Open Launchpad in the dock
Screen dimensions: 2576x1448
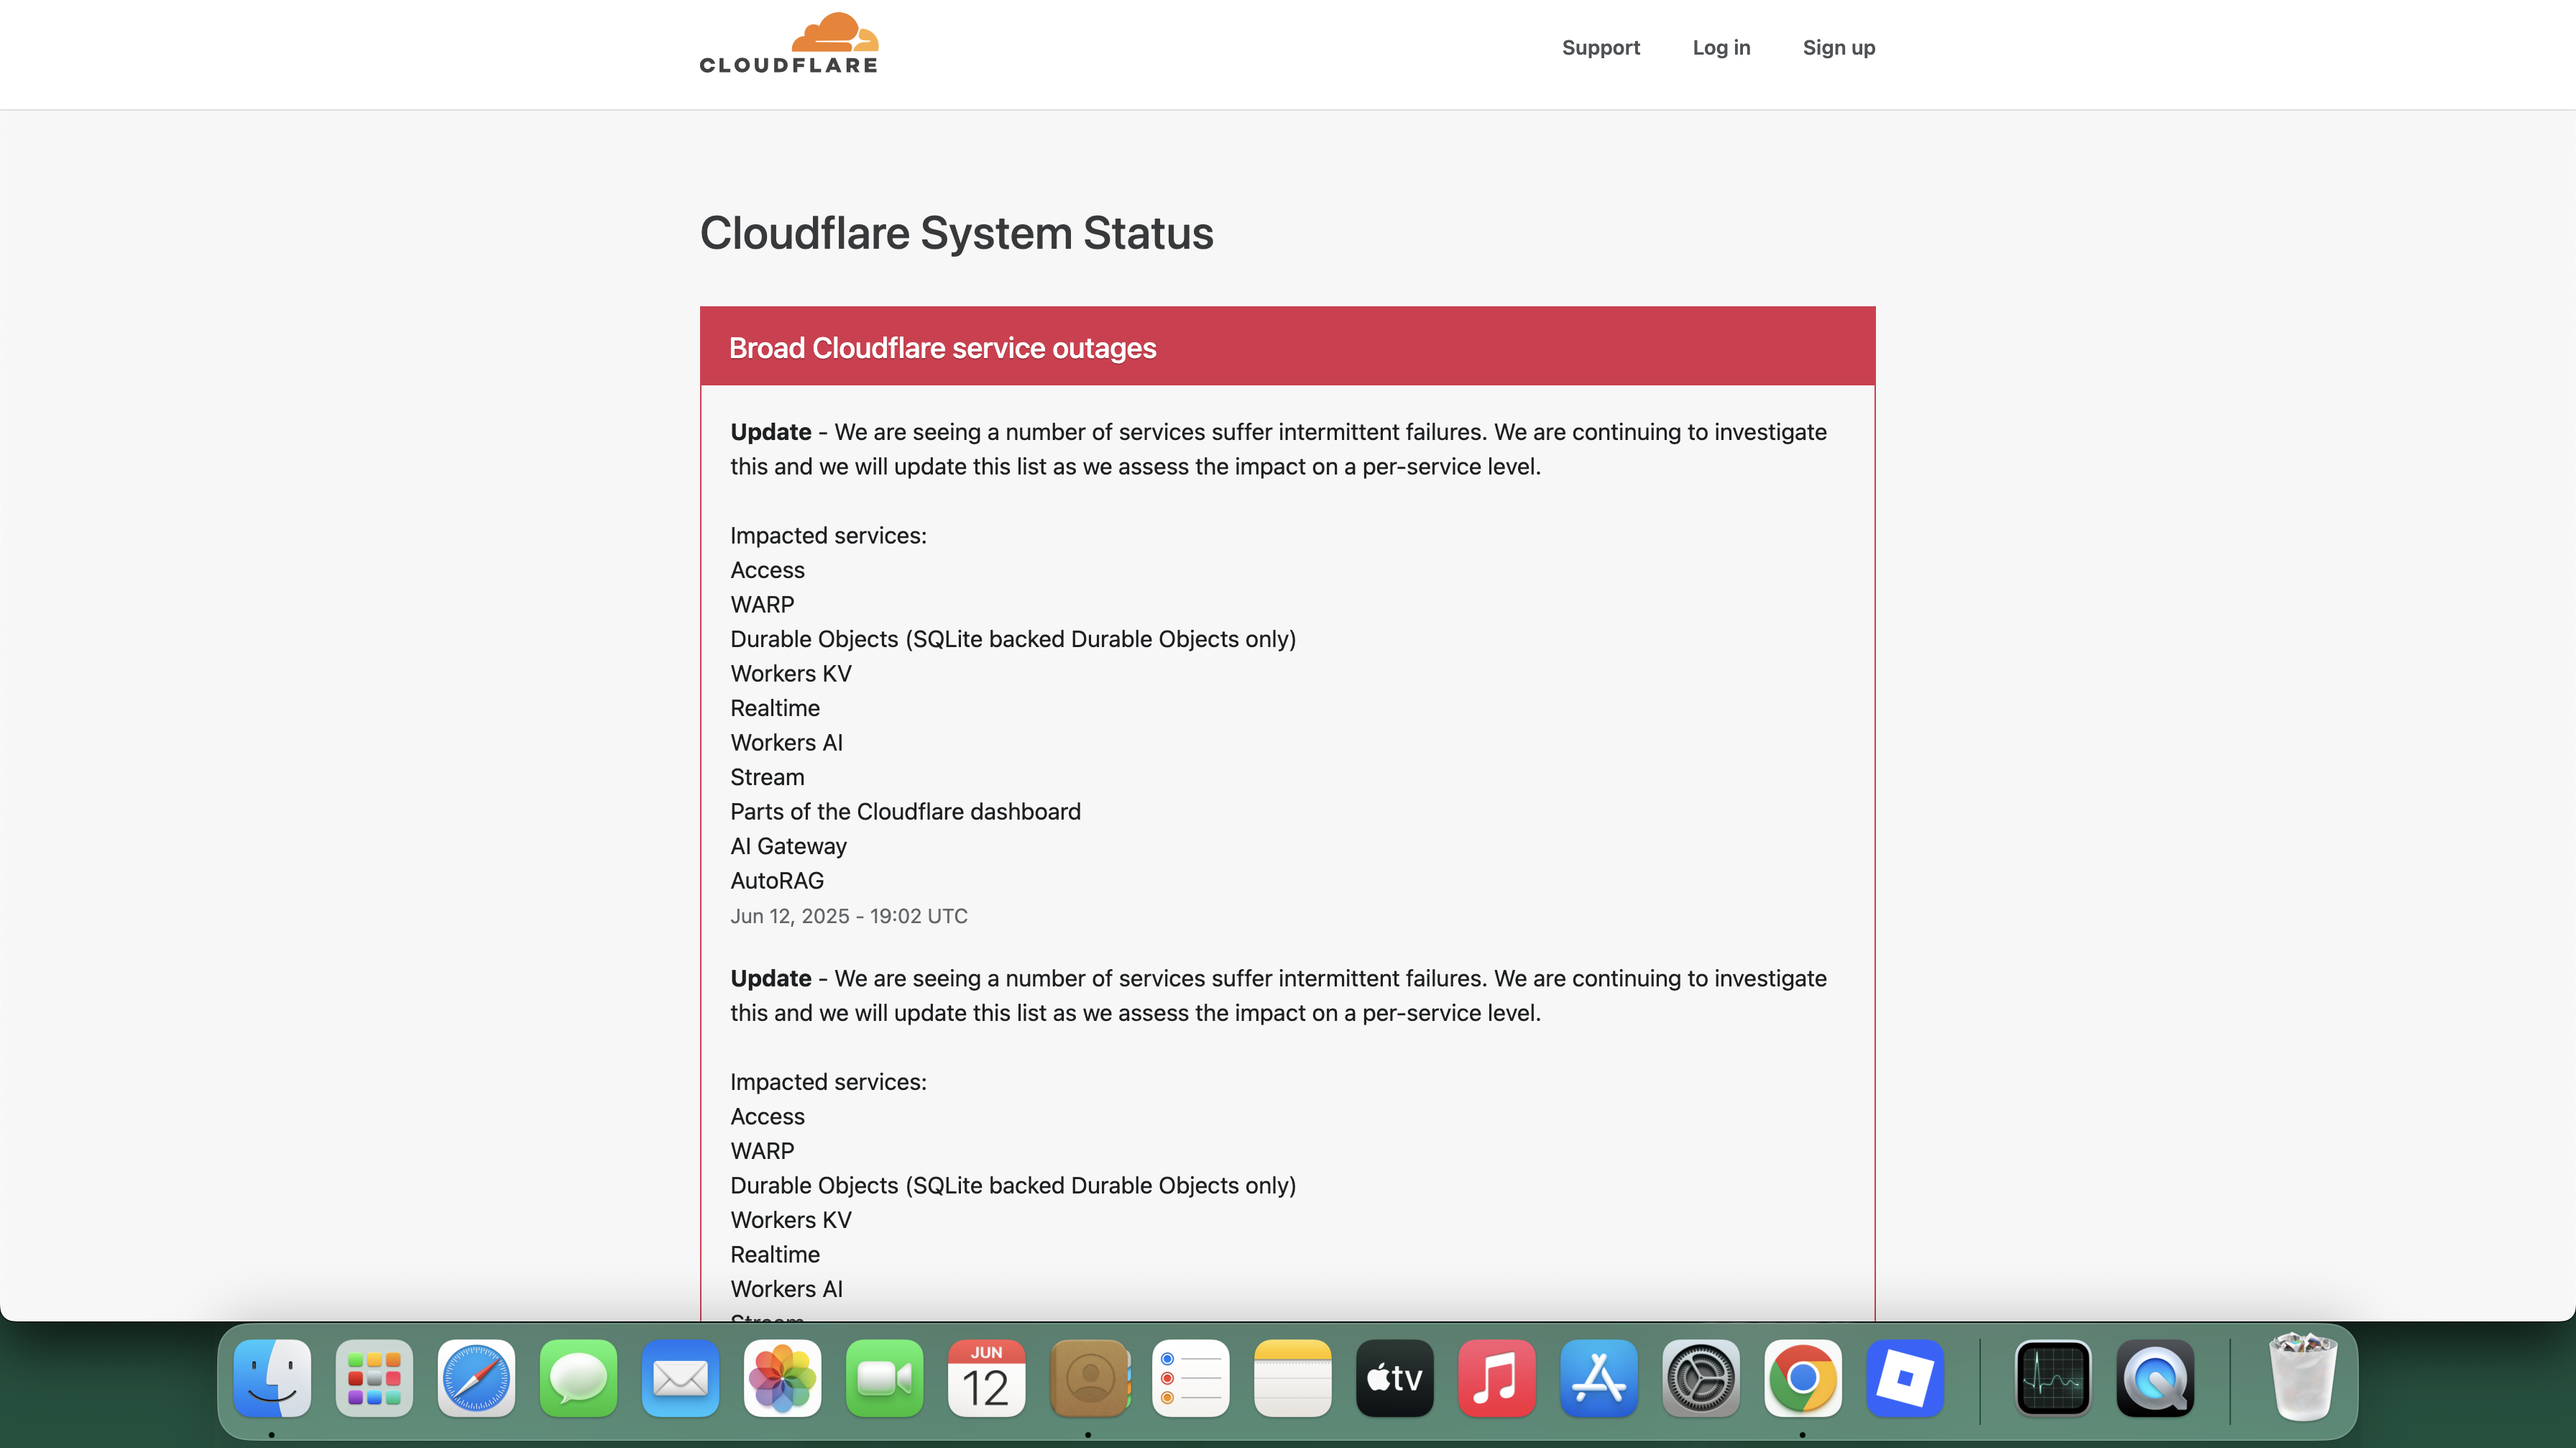click(374, 1378)
